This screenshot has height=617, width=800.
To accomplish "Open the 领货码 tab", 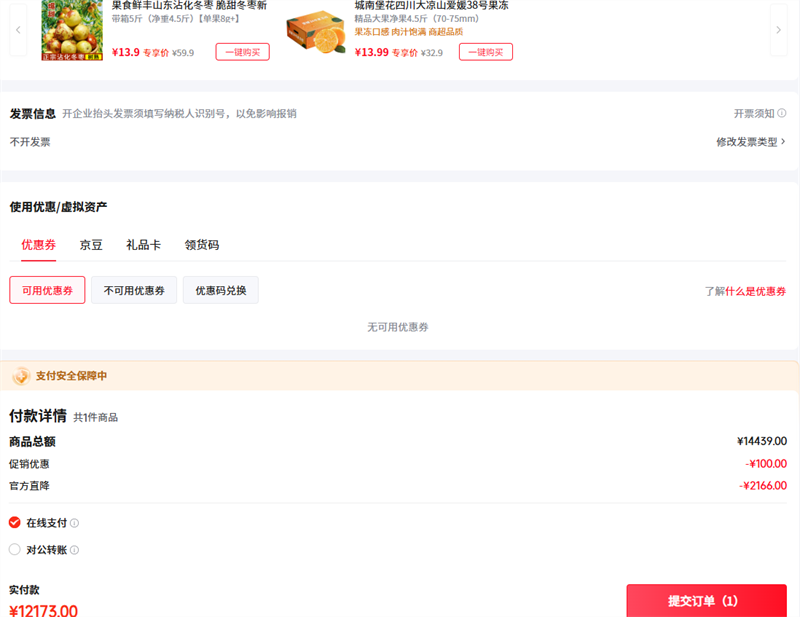I will (201, 245).
